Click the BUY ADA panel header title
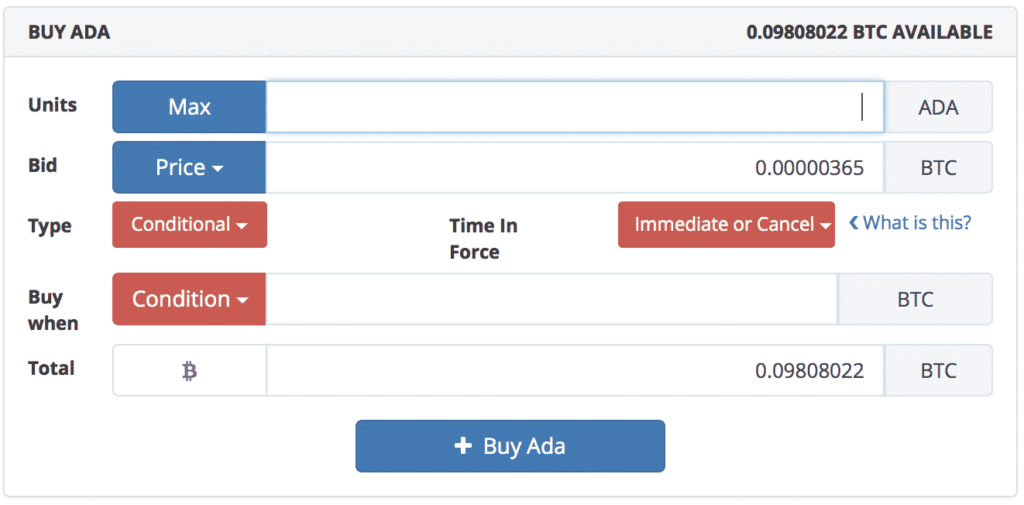 click(69, 33)
